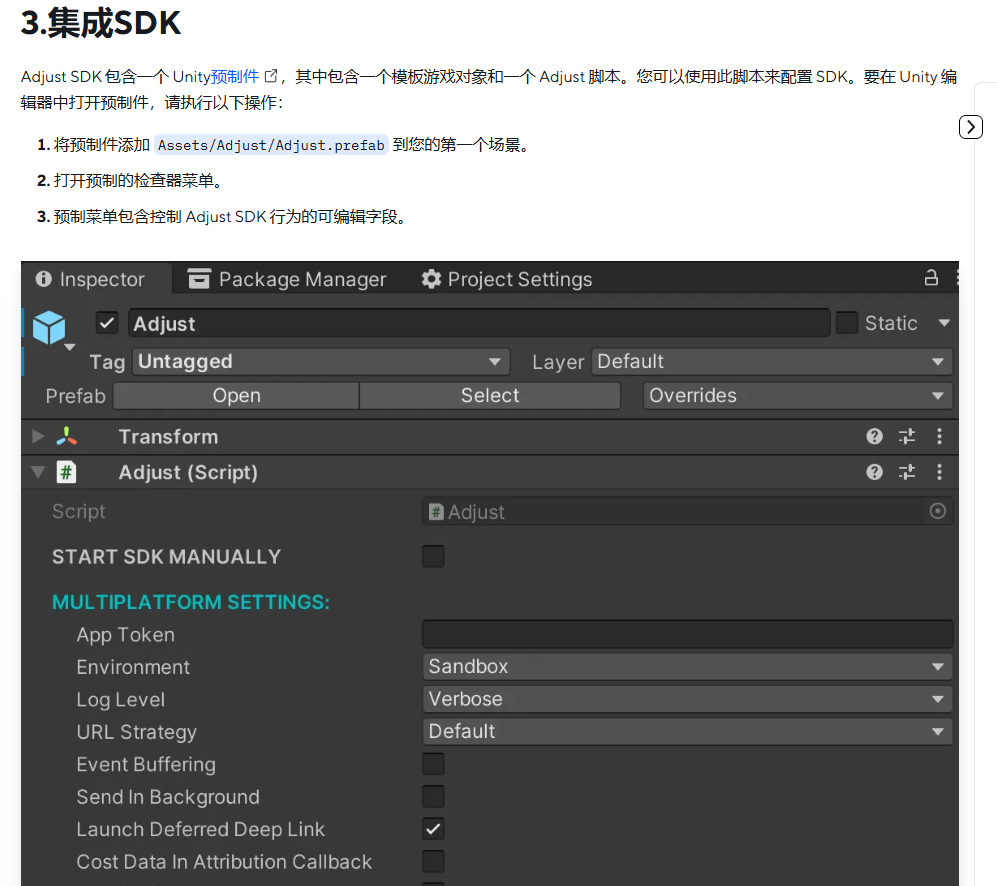Click the Adjust prefab cube icon
The height and width of the screenshot is (886, 997).
pos(49,328)
